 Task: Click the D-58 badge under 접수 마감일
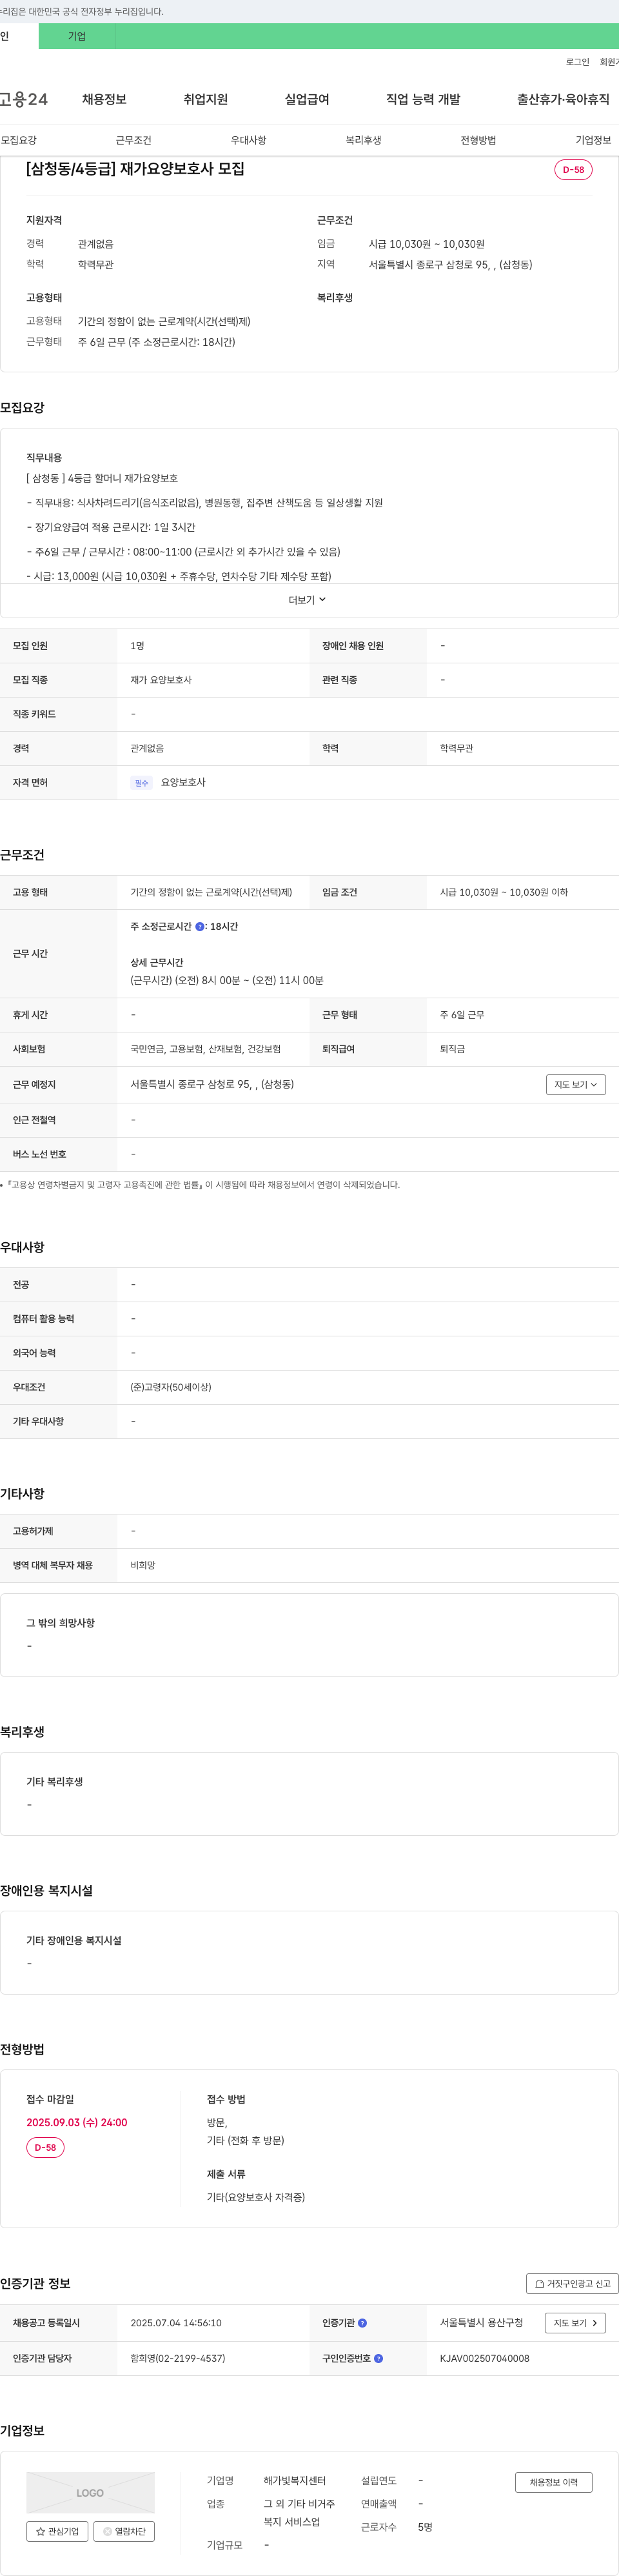click(x=45, y=2147)
